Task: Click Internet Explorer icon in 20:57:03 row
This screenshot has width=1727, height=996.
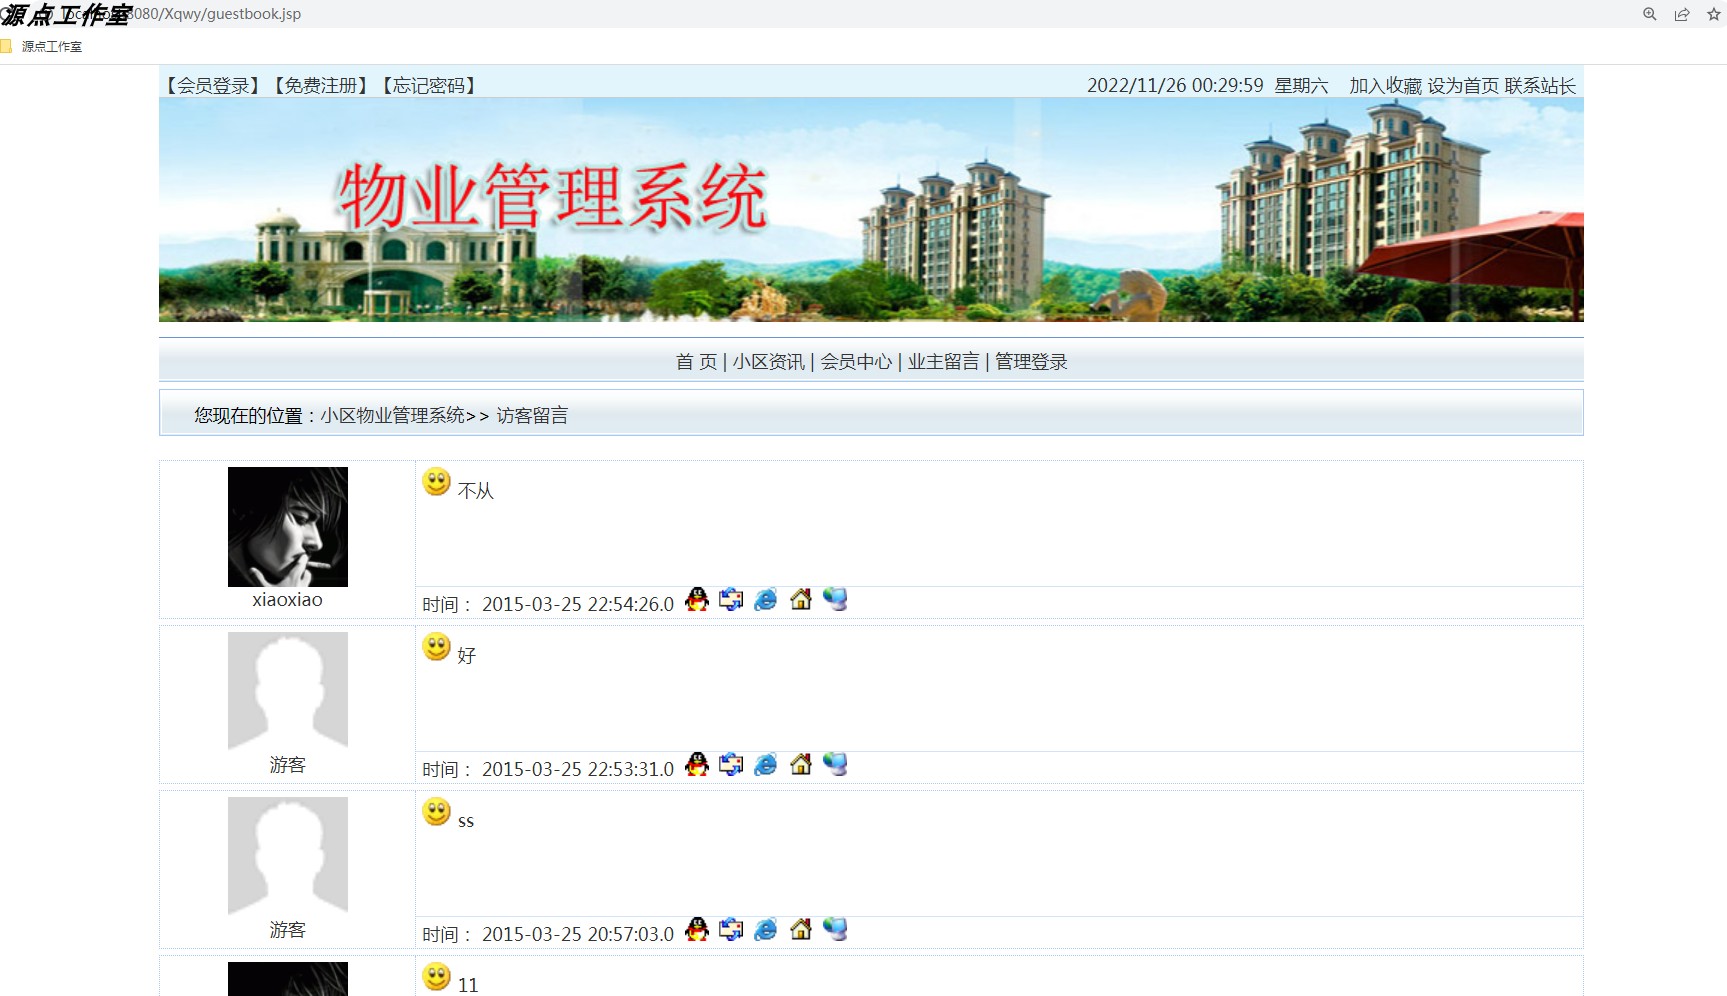Action: coord(765,930)
